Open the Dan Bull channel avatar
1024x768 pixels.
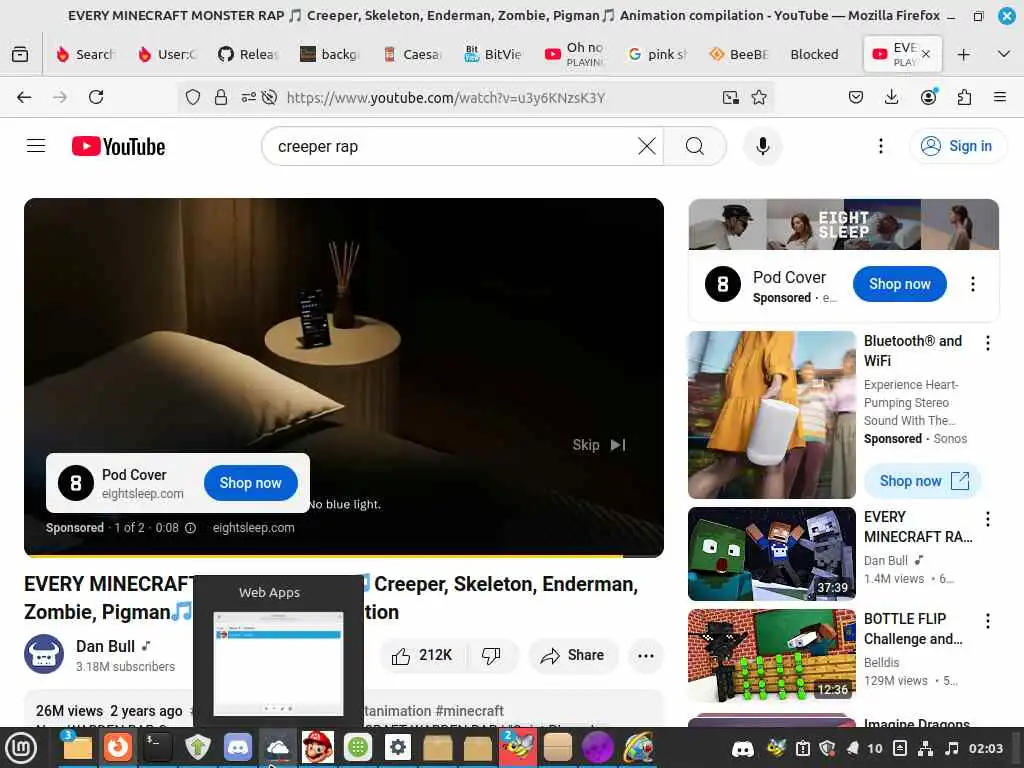pyautogui.click(x=44, y=654)
